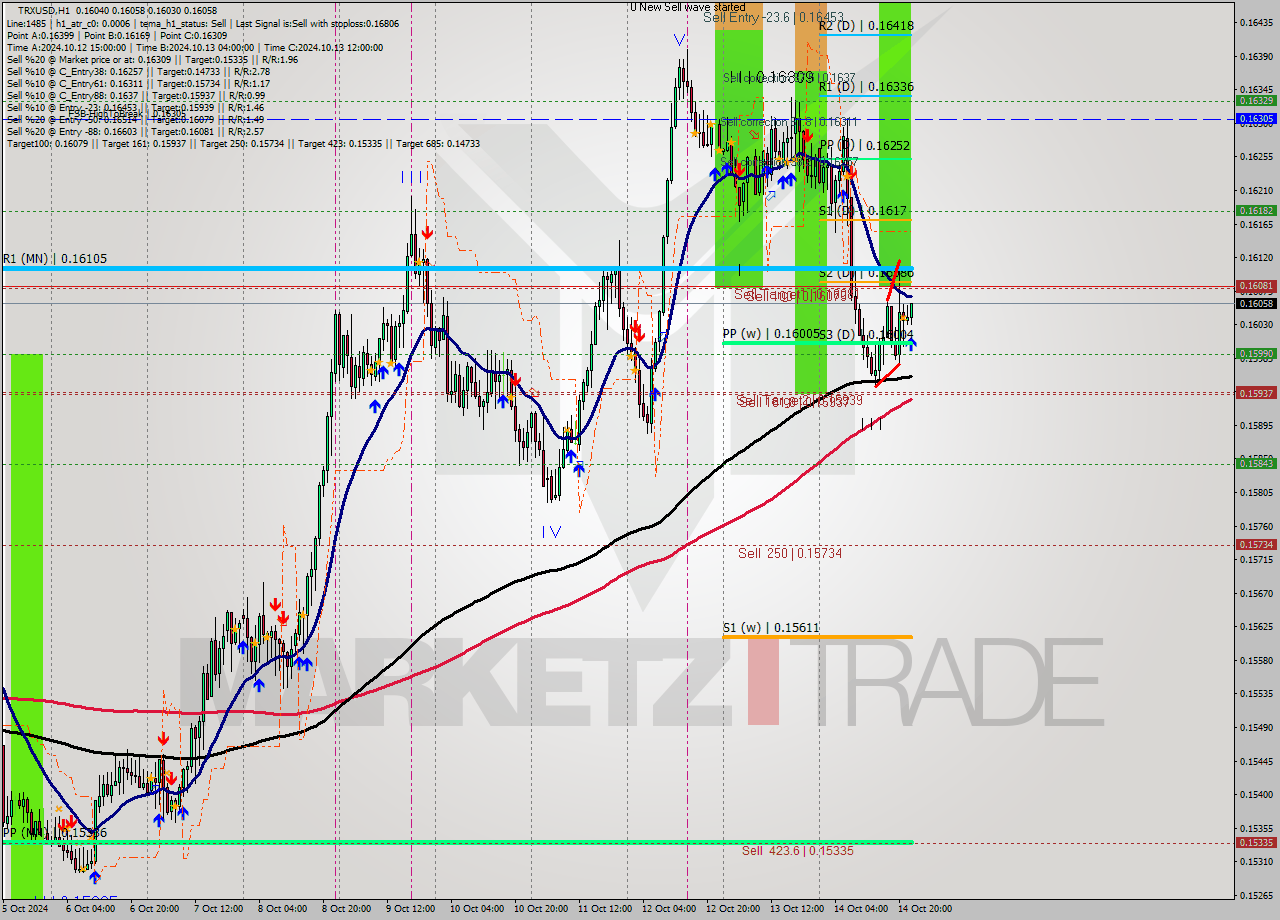Click the '5 Oct 2024' time axis label
Screen dimensions: 1280x920
pos(24,909)
